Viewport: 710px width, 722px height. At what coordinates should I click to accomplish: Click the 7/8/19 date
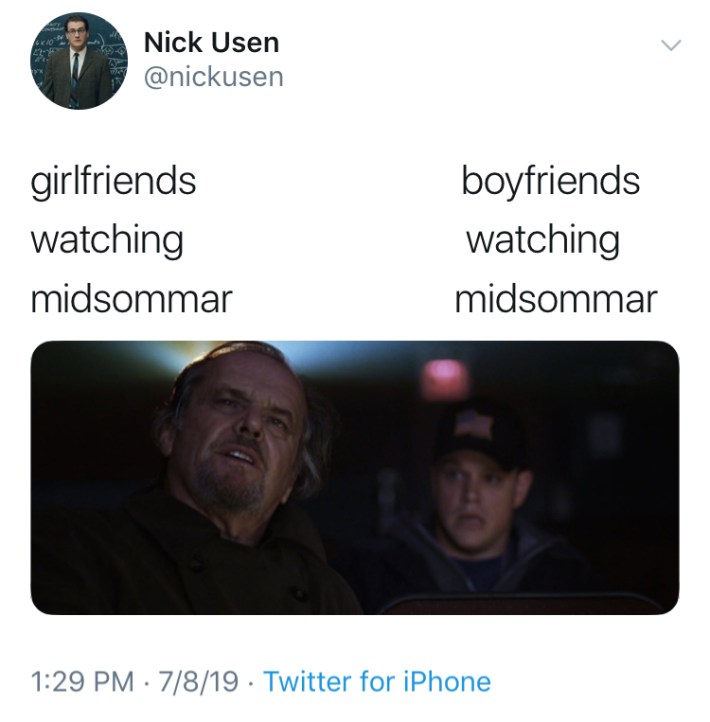coord(198,681)
